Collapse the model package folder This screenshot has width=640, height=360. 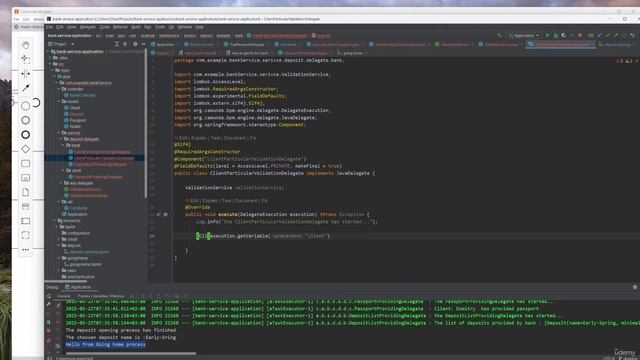pos(59,101)
